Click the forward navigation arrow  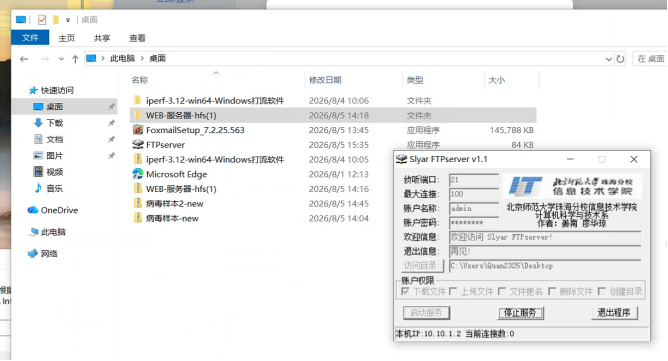pos(45,59)
